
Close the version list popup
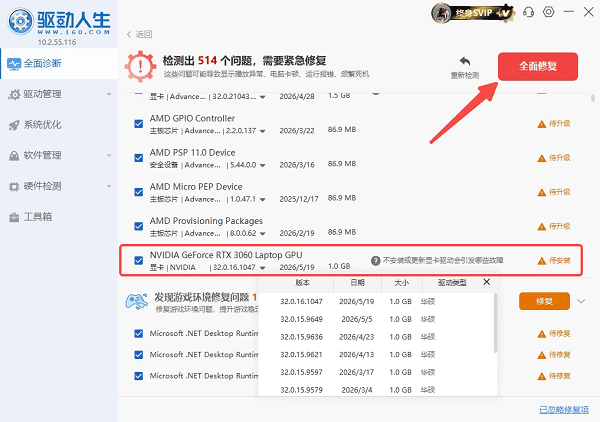[486, 282]
